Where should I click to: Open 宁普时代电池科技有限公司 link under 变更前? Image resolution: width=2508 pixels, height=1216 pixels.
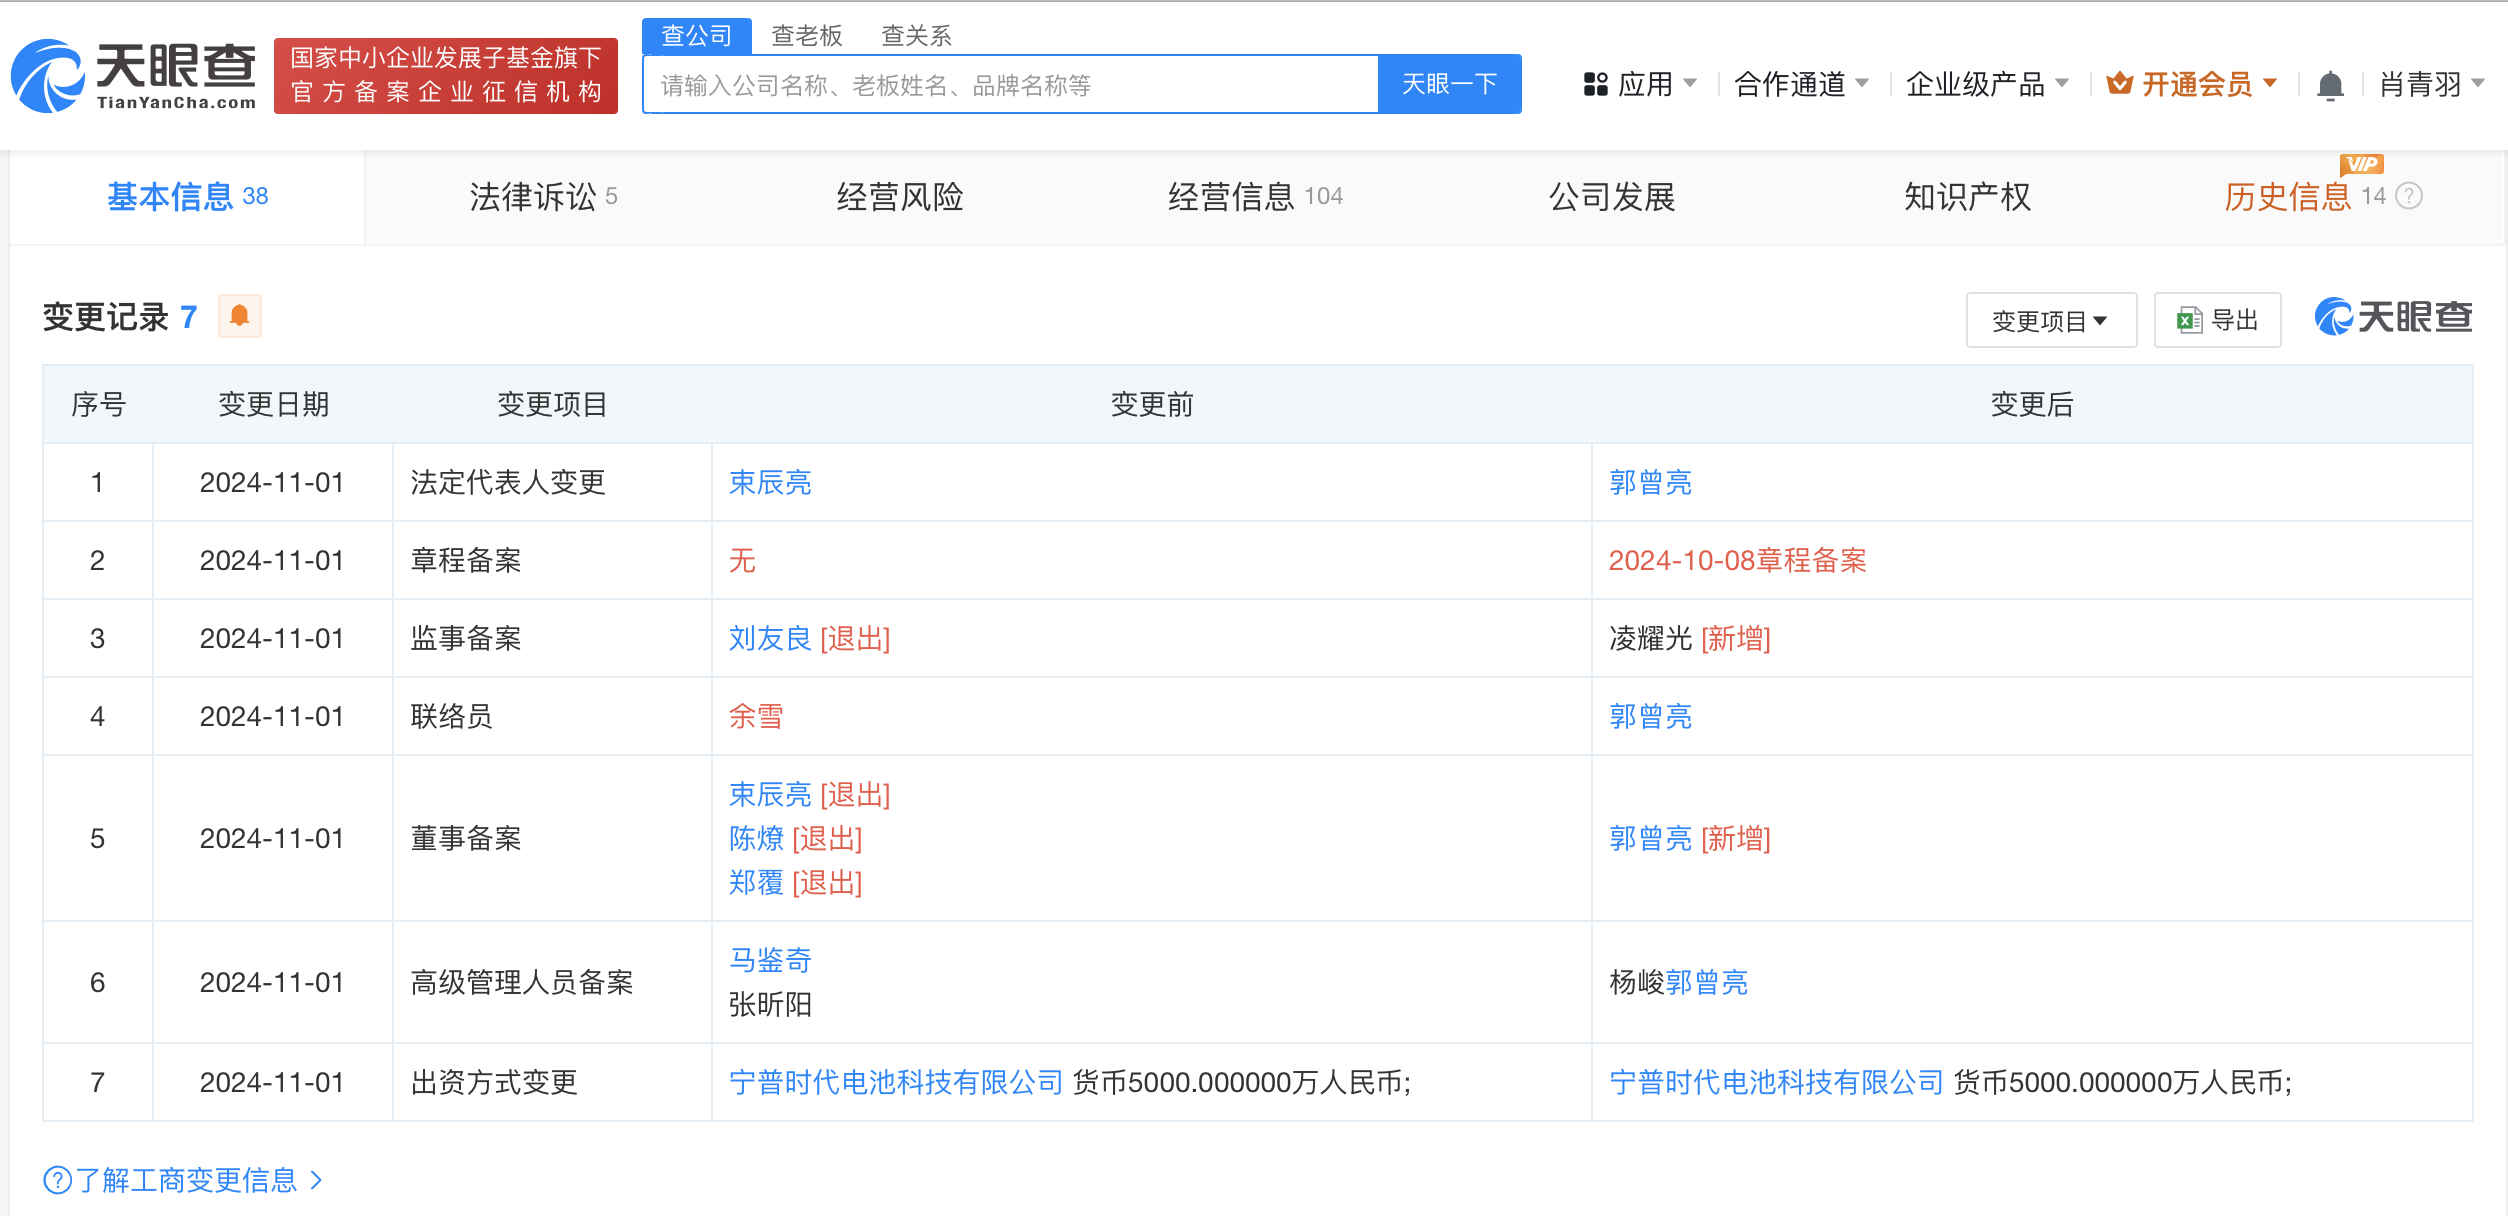pyautogui.click(x=896, y=1082)
